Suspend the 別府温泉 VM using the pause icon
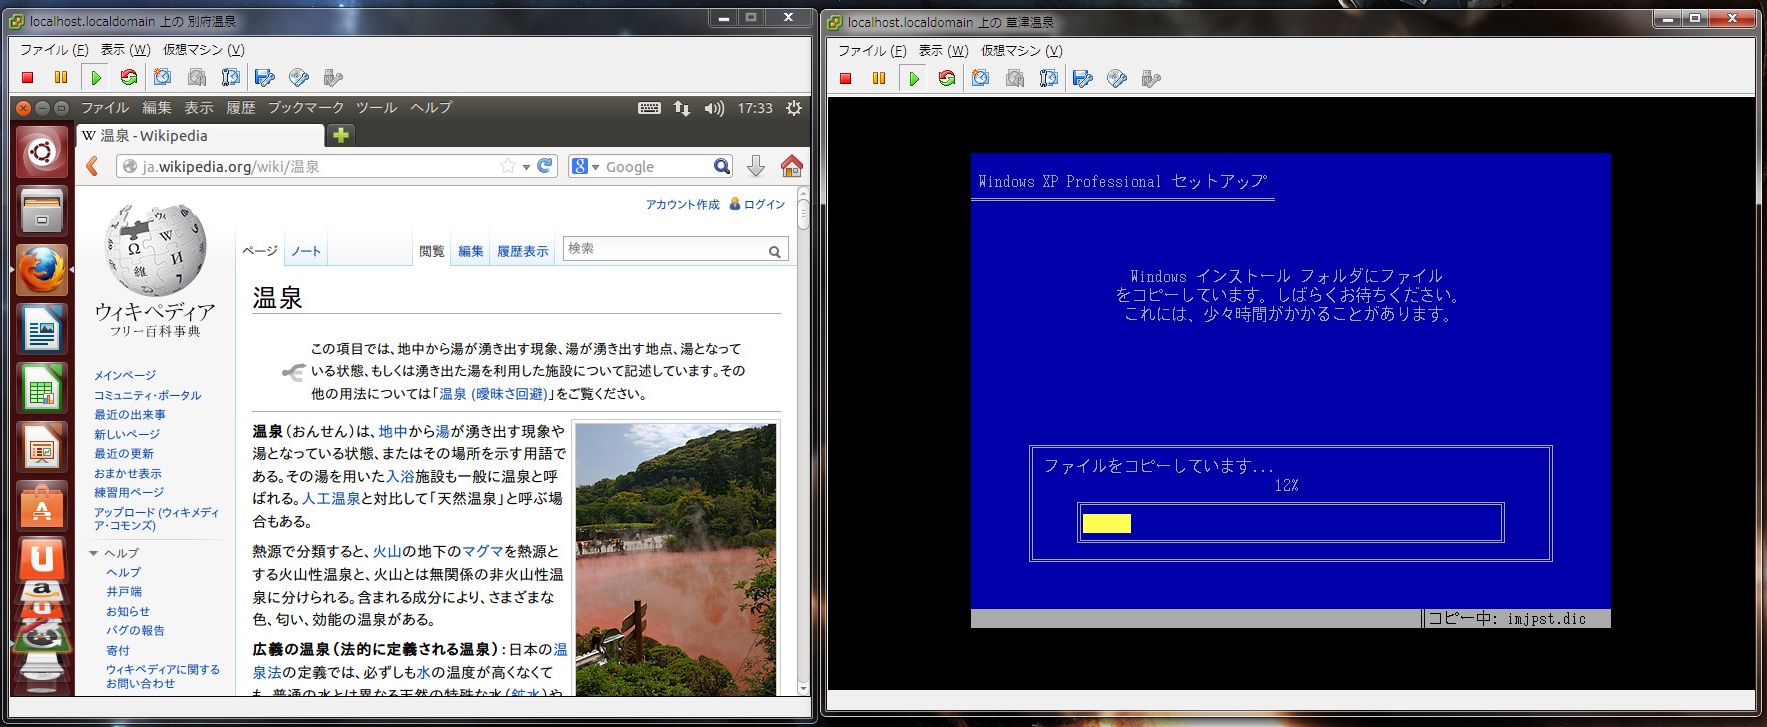This screenshot has width=1767, height=727. point(61,77)
